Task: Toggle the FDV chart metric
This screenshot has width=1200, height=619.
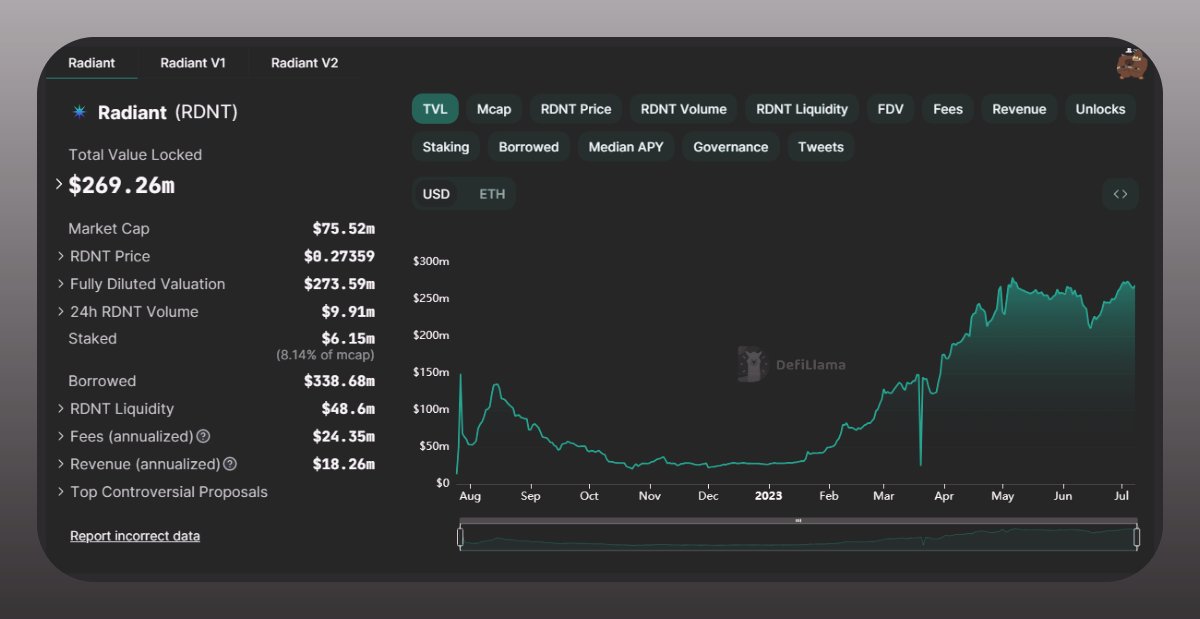Action: (x=890, y=109)
